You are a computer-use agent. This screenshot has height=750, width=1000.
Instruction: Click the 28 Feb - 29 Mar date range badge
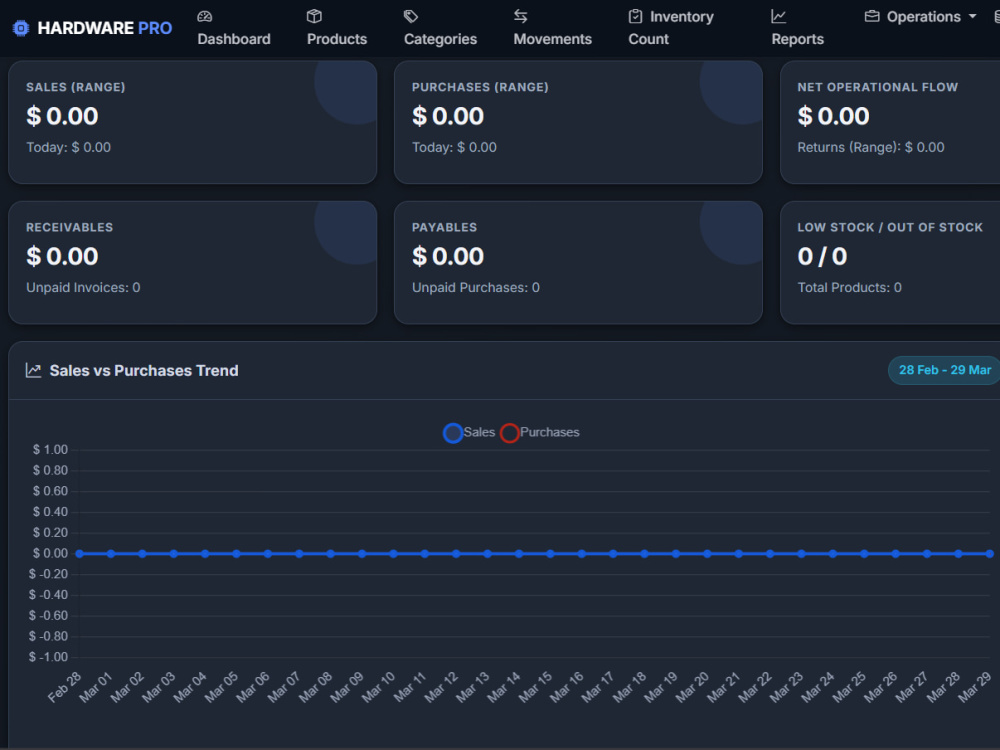coord(945,370)
